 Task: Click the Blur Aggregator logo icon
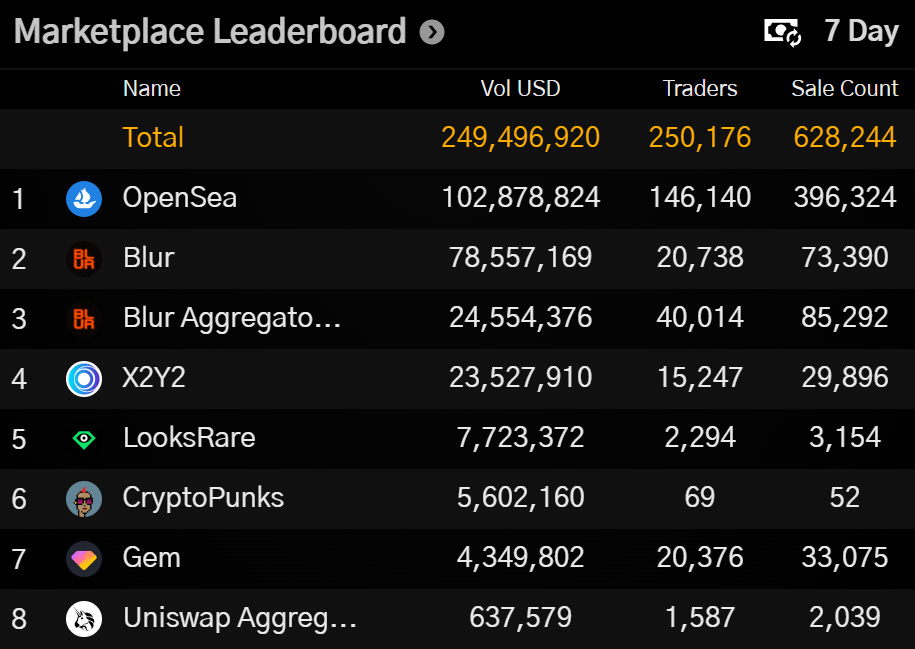(x=84, y=319)
